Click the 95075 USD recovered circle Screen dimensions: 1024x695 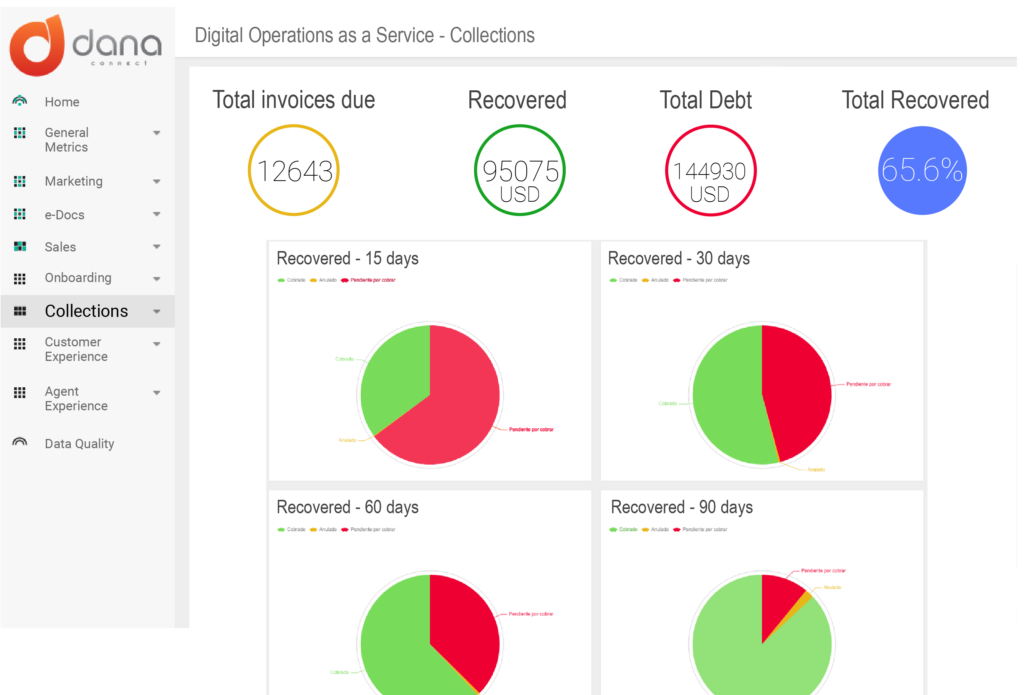pyautogui.click(x=520, y=170)
